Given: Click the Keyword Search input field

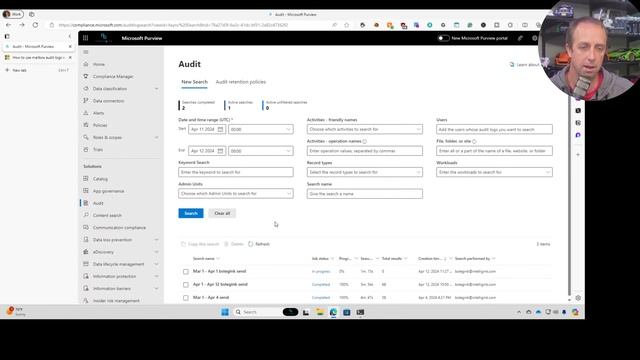Looking at the screenshot, I should click(236, 172).
